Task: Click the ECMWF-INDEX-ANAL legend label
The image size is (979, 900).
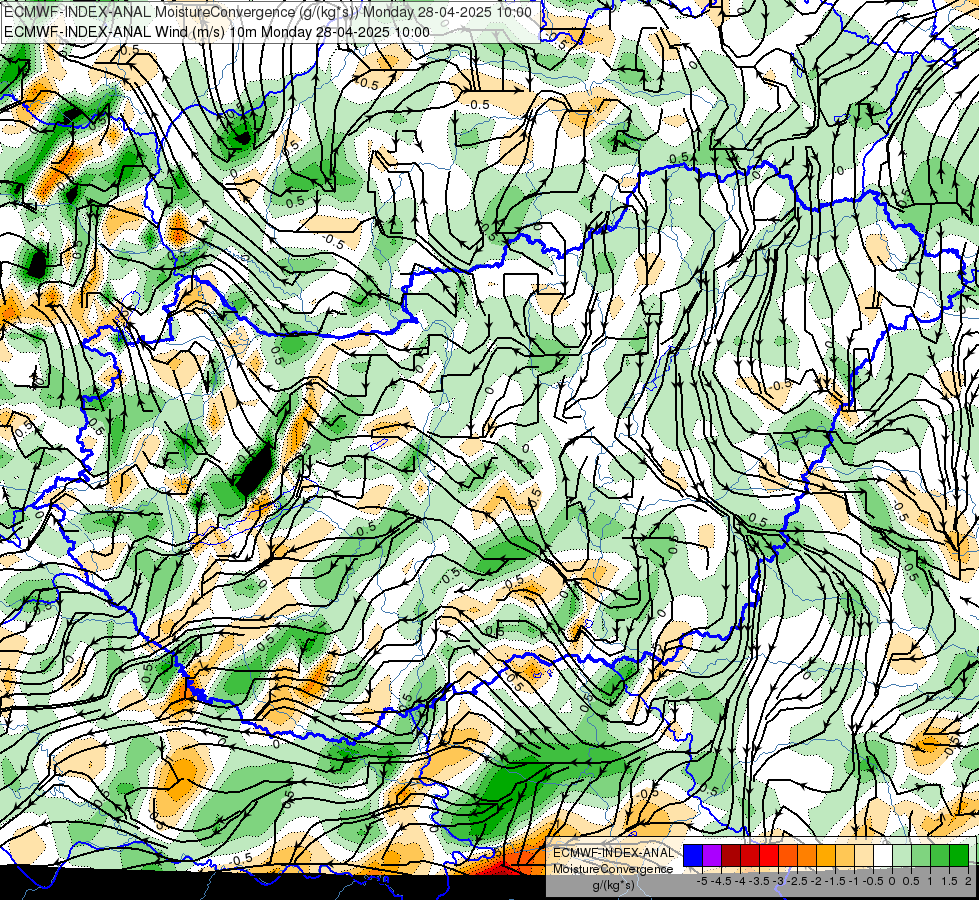Action: pyautogui.click(x=613, y=853)
